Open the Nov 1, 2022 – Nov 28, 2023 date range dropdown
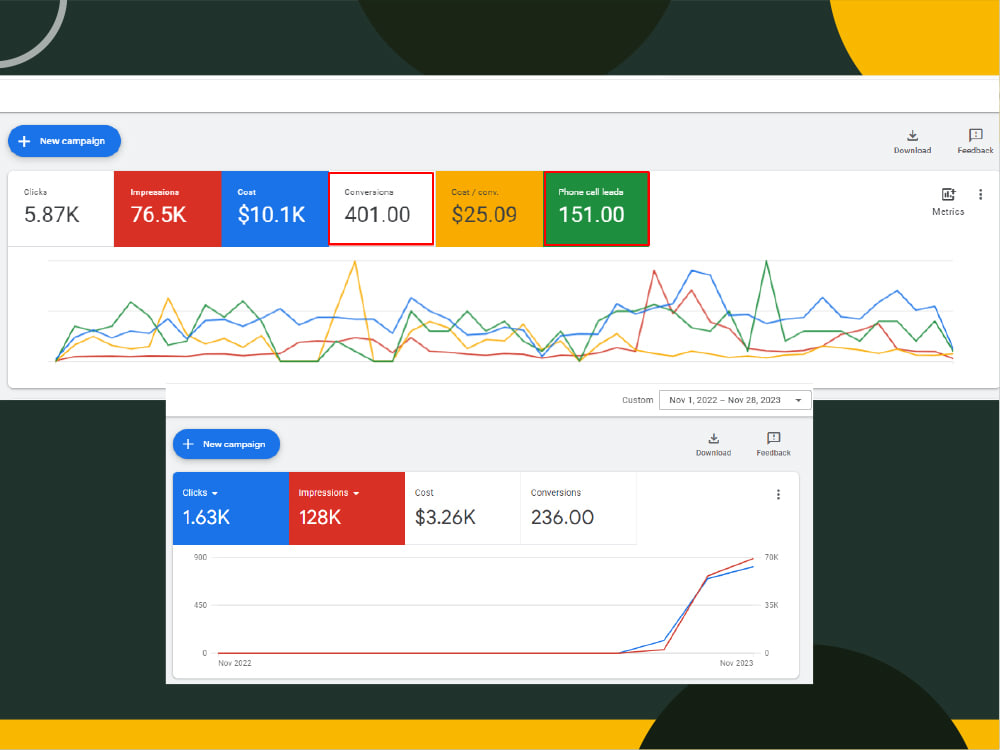1000x750 pixels. point(735,400)
